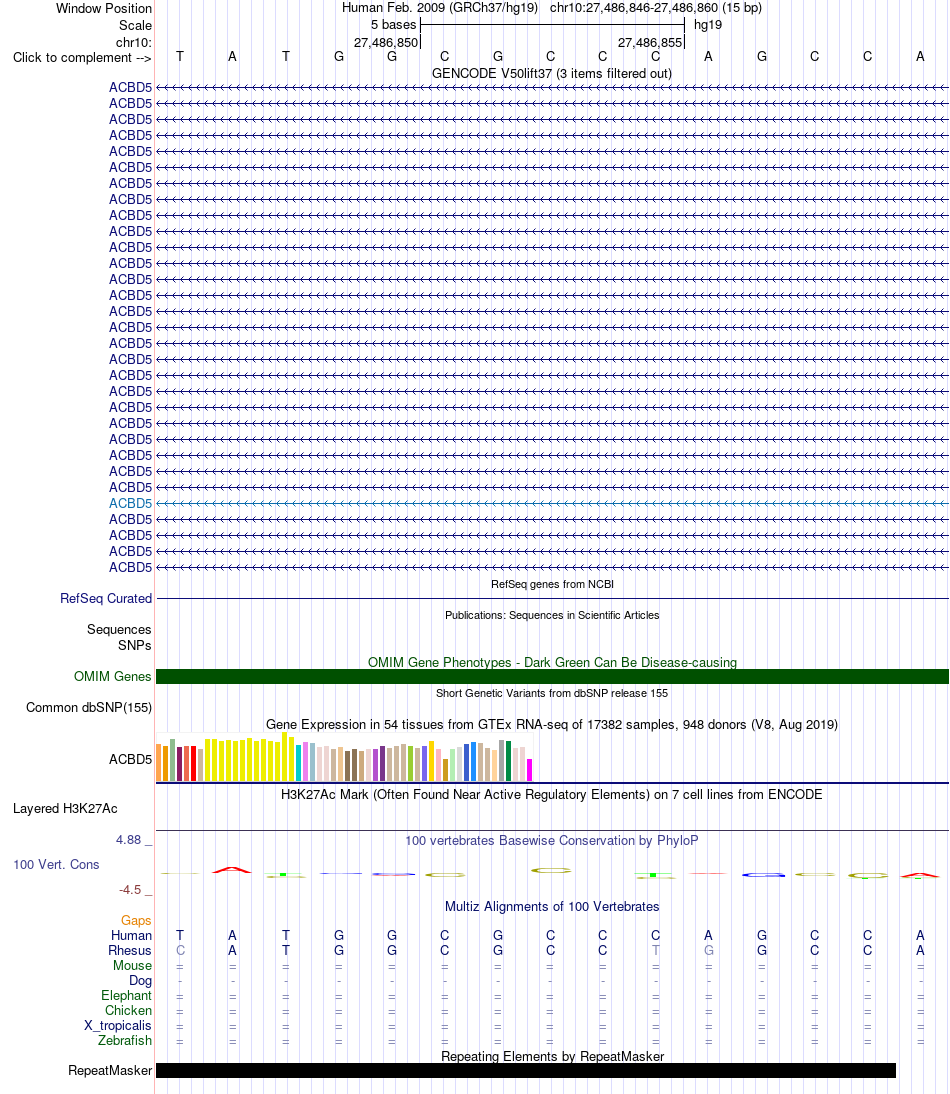
Task: Click the 'Human' alignment row label
Action: click(131, 936)
